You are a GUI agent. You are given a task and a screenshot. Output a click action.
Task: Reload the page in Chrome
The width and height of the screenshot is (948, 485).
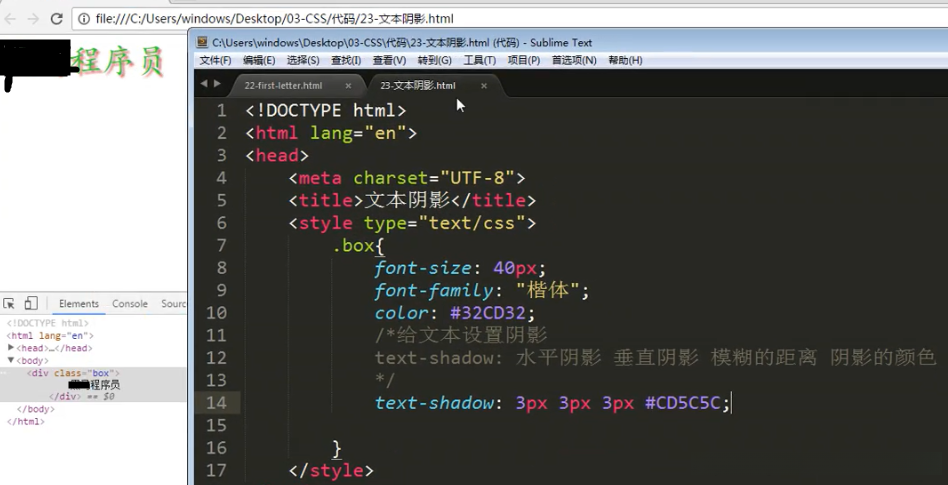tap(57, 19)
